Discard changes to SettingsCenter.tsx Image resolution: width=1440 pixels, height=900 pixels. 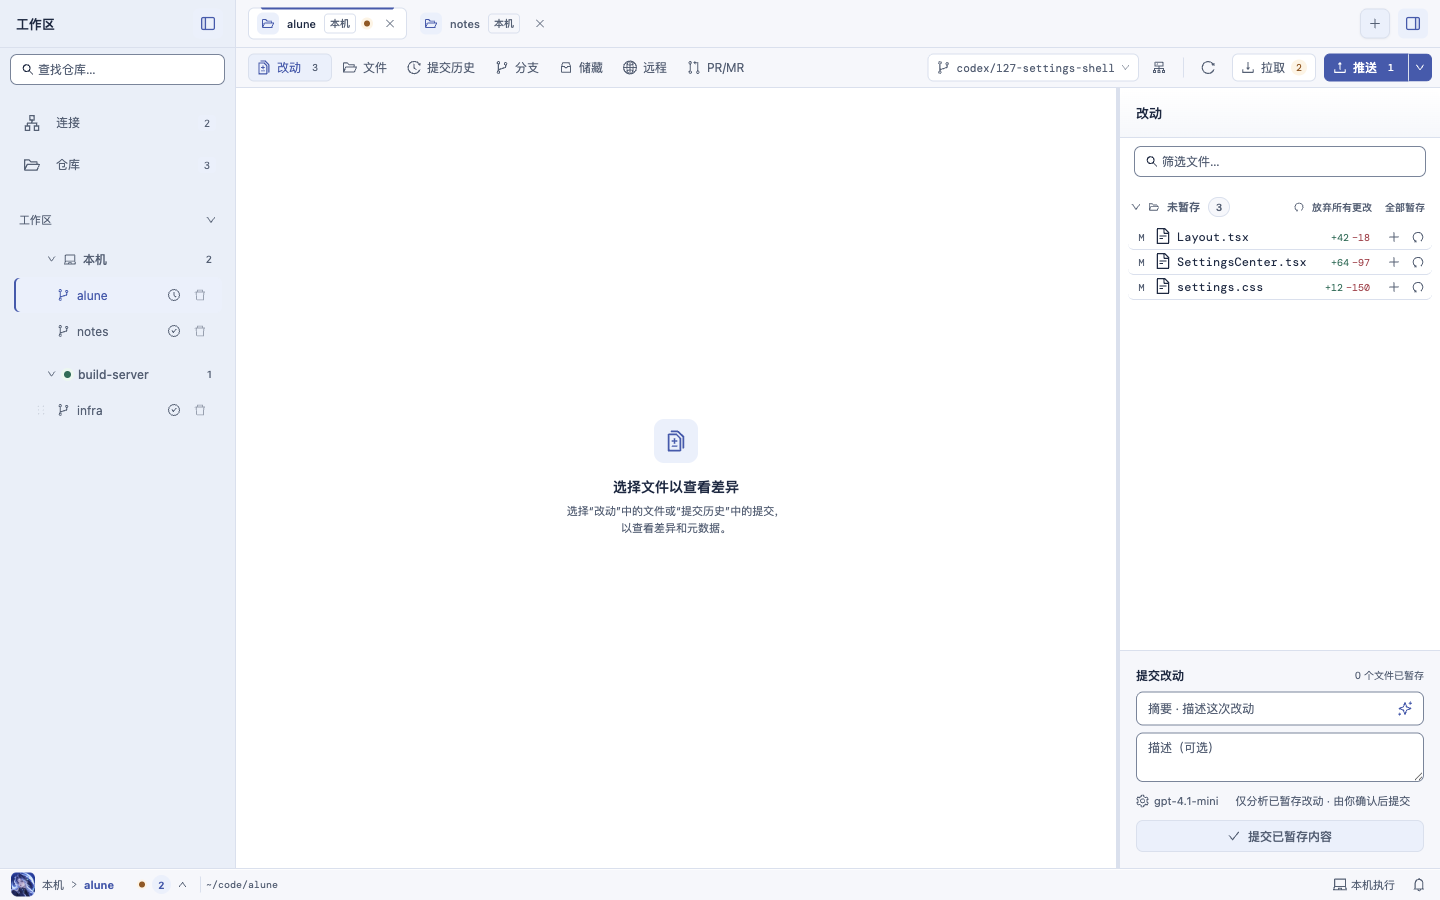[x=1418, y=262]
